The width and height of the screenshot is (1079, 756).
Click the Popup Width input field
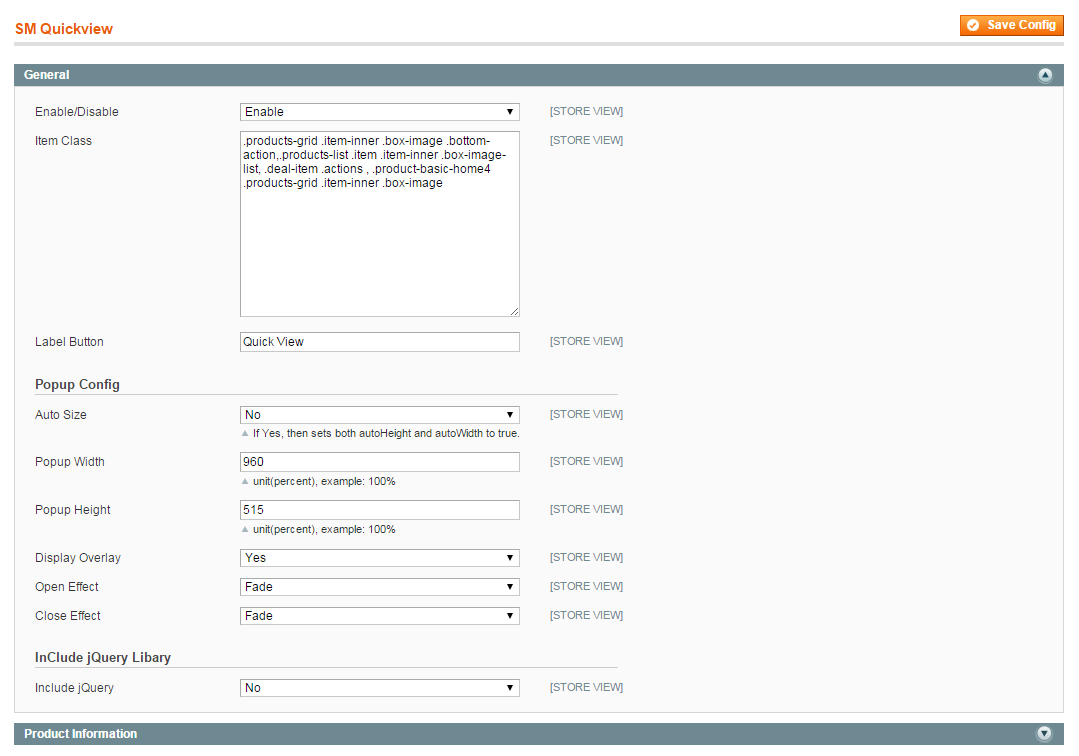(379, 462)
